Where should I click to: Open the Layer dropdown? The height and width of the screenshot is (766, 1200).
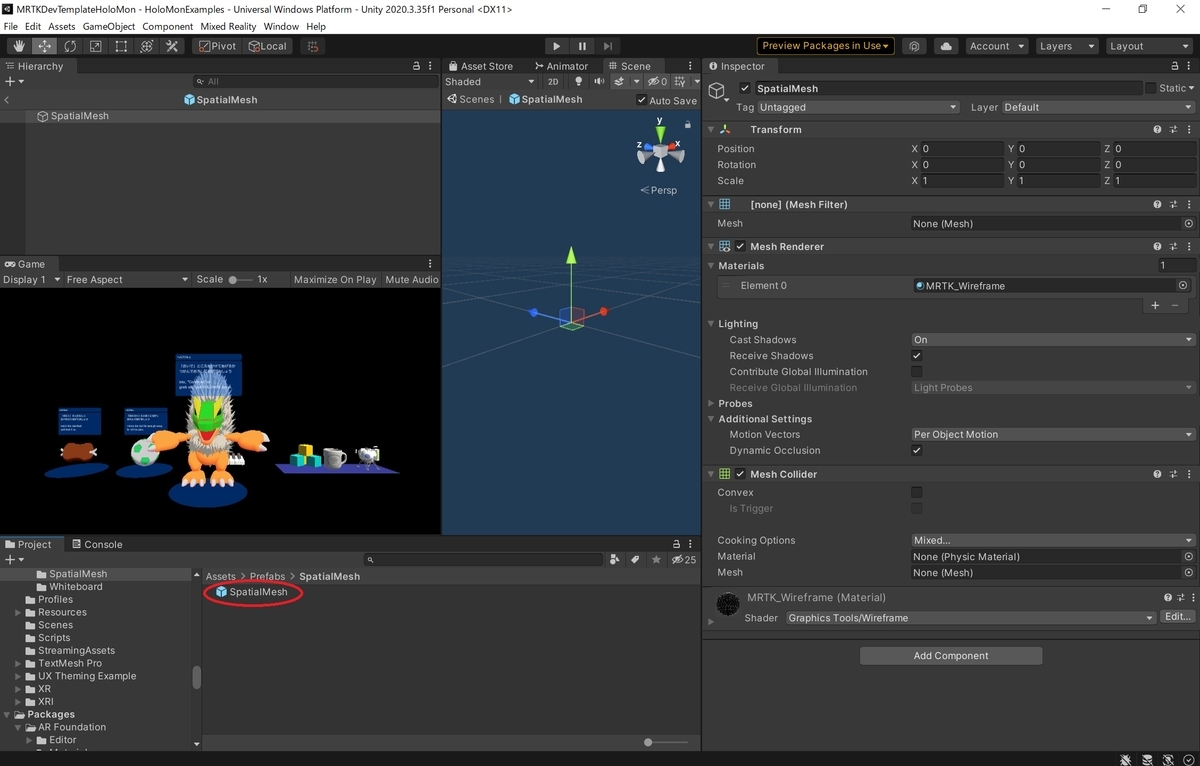1097,108
